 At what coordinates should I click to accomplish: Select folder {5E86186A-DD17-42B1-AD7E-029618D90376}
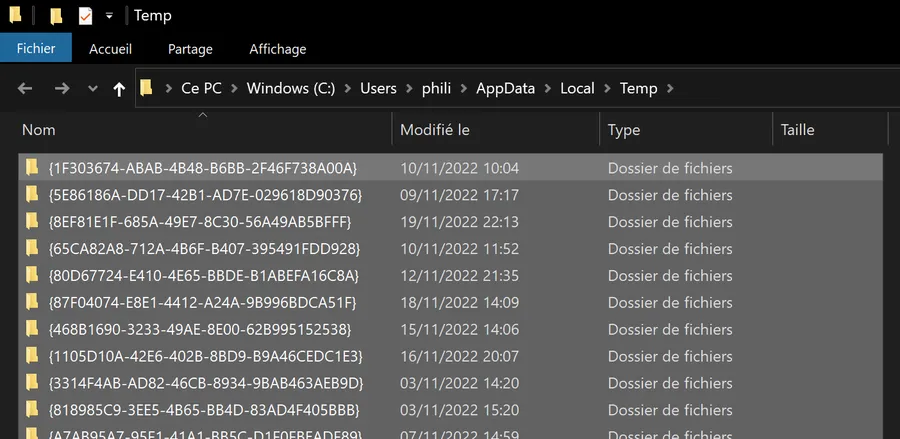tap(451, 195)
